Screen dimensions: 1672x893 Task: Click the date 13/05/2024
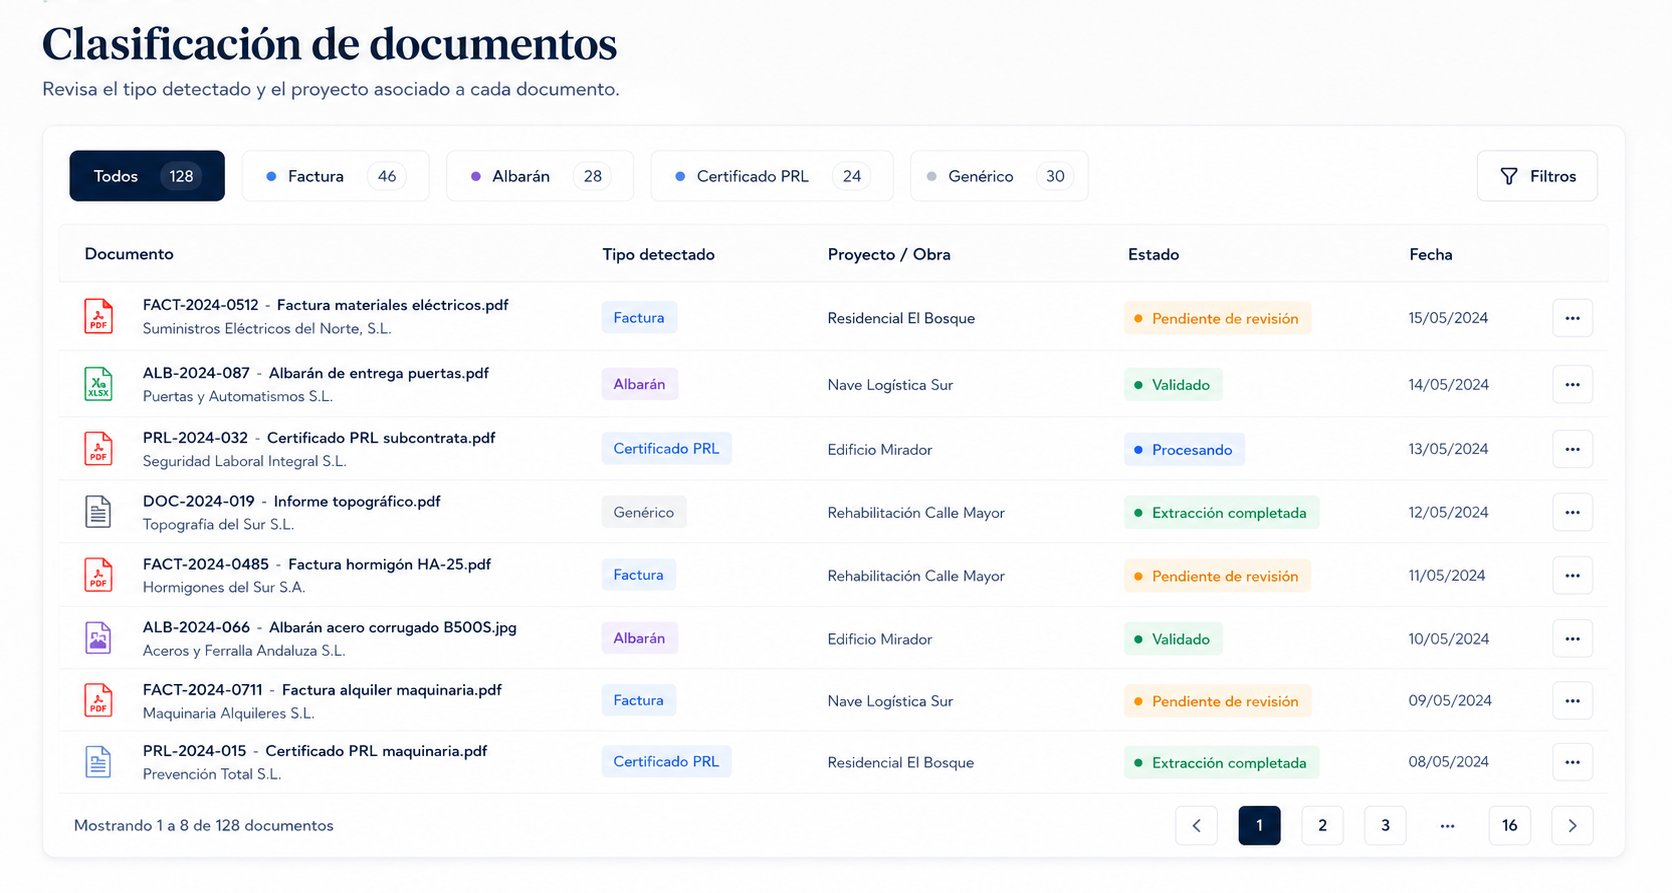click(1448, 449)
